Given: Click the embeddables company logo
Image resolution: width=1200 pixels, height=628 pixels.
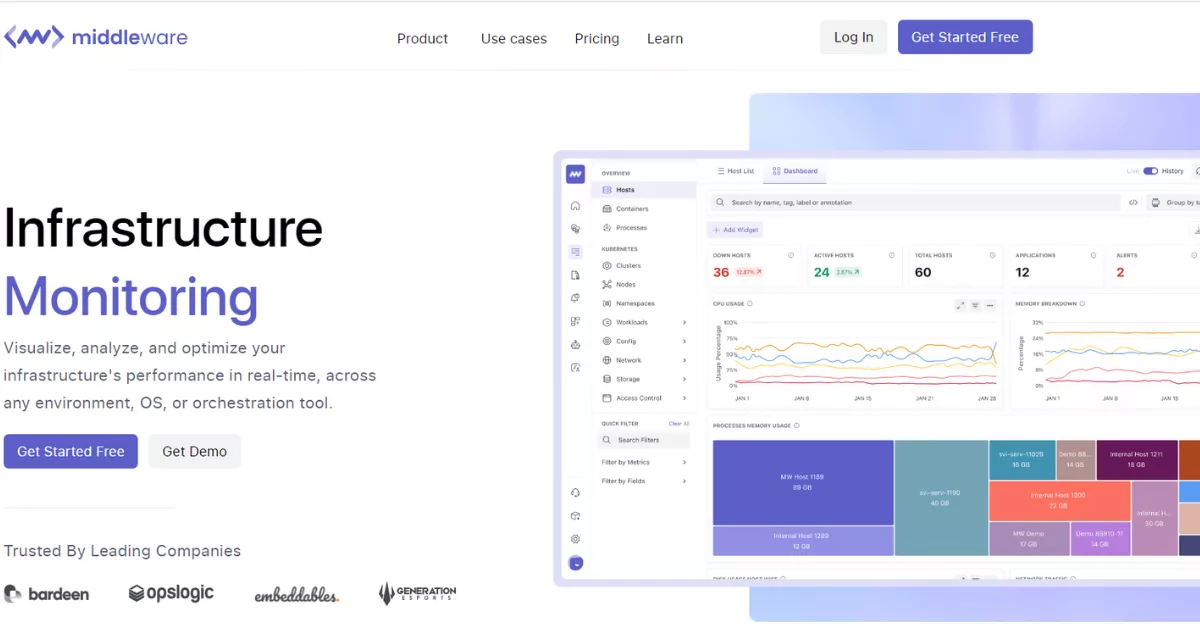Looking at the screenshot, I should tap(296, 595).
